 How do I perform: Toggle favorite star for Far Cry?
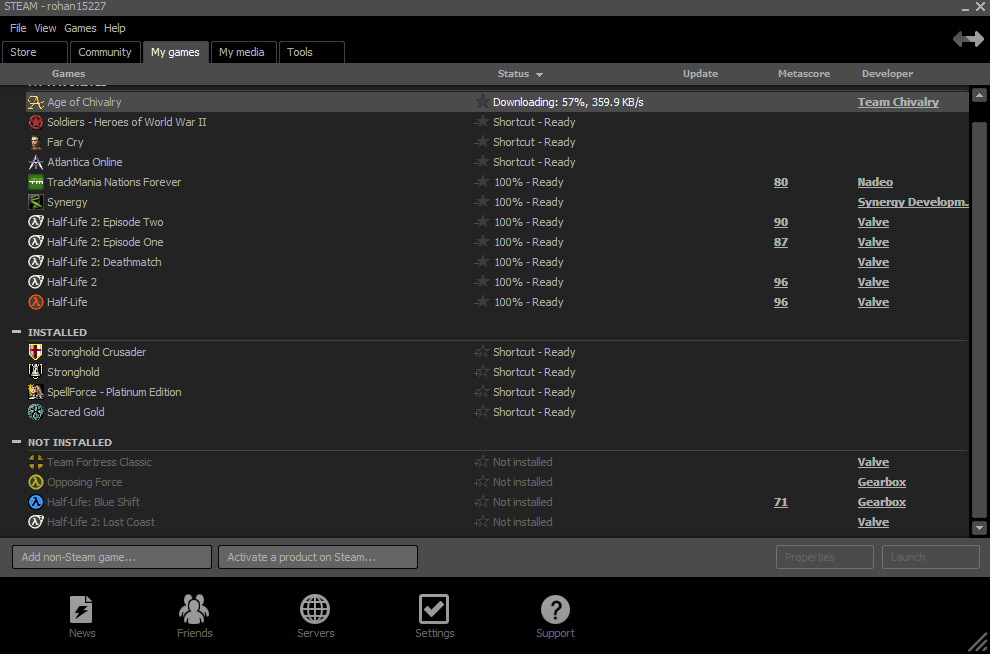481,142
